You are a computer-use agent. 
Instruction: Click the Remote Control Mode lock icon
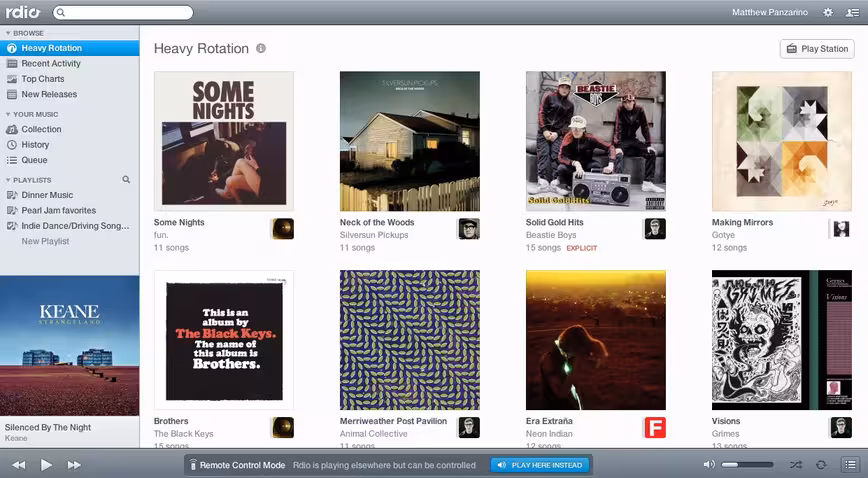pos(193,465)
